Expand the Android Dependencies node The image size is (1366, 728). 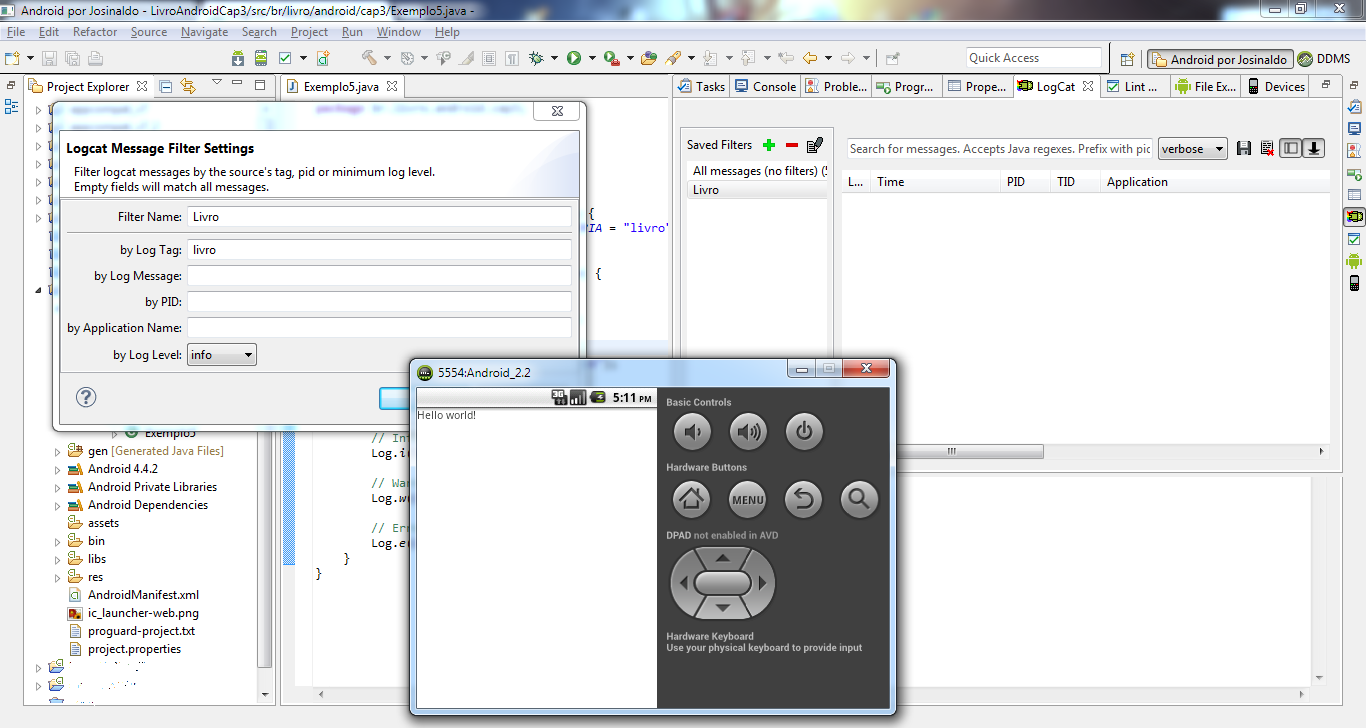tap(57, 505)
